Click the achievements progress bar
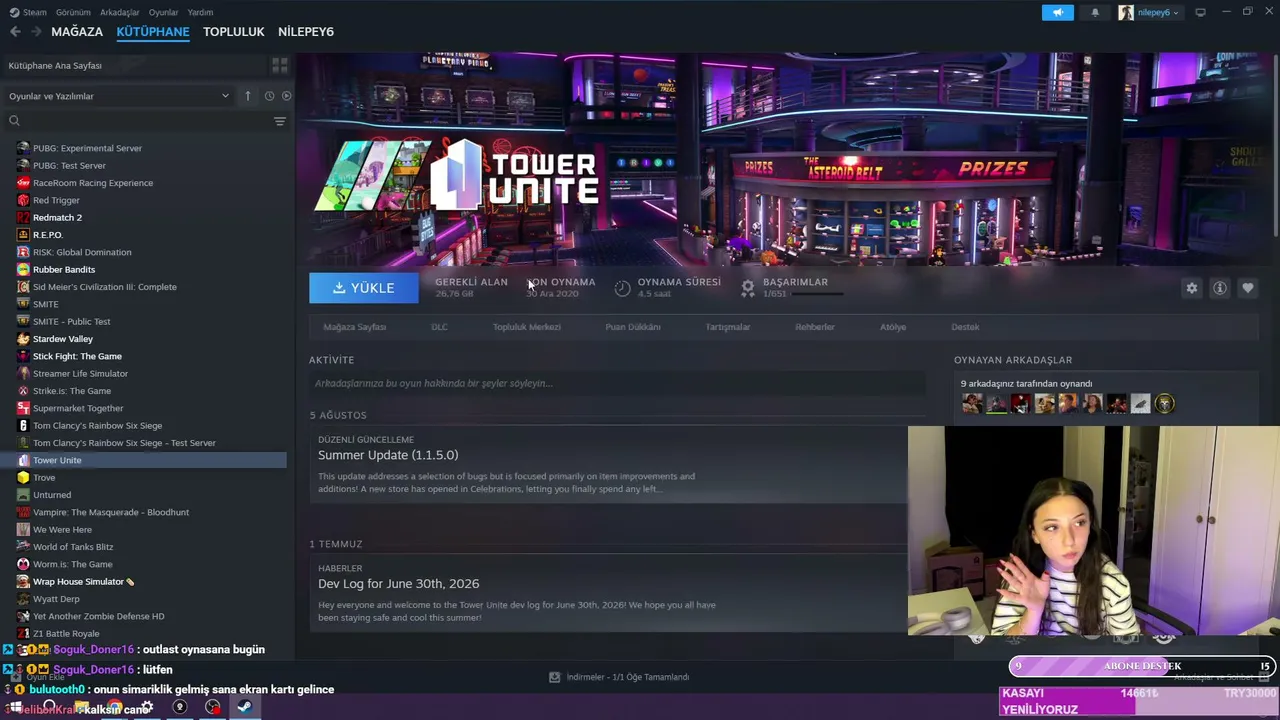Image resolution: width=1280 pixels, height=720 pixels. pos(817,295)
